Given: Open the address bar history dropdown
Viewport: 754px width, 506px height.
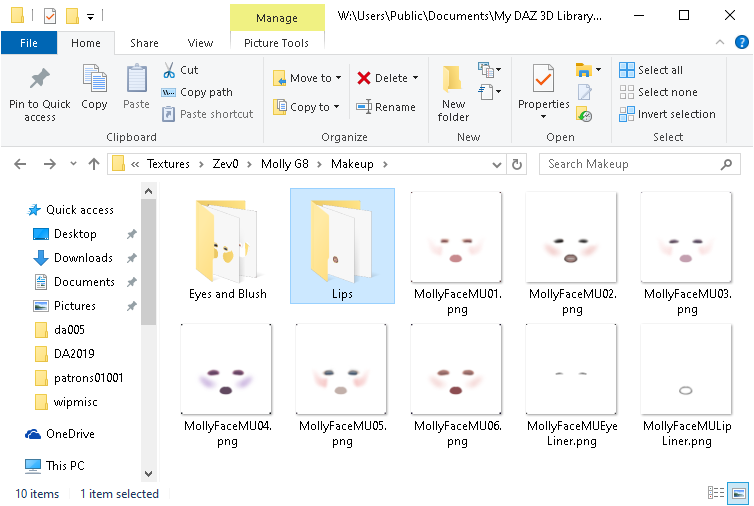Looking at the screenshot, I should point(497,164).
